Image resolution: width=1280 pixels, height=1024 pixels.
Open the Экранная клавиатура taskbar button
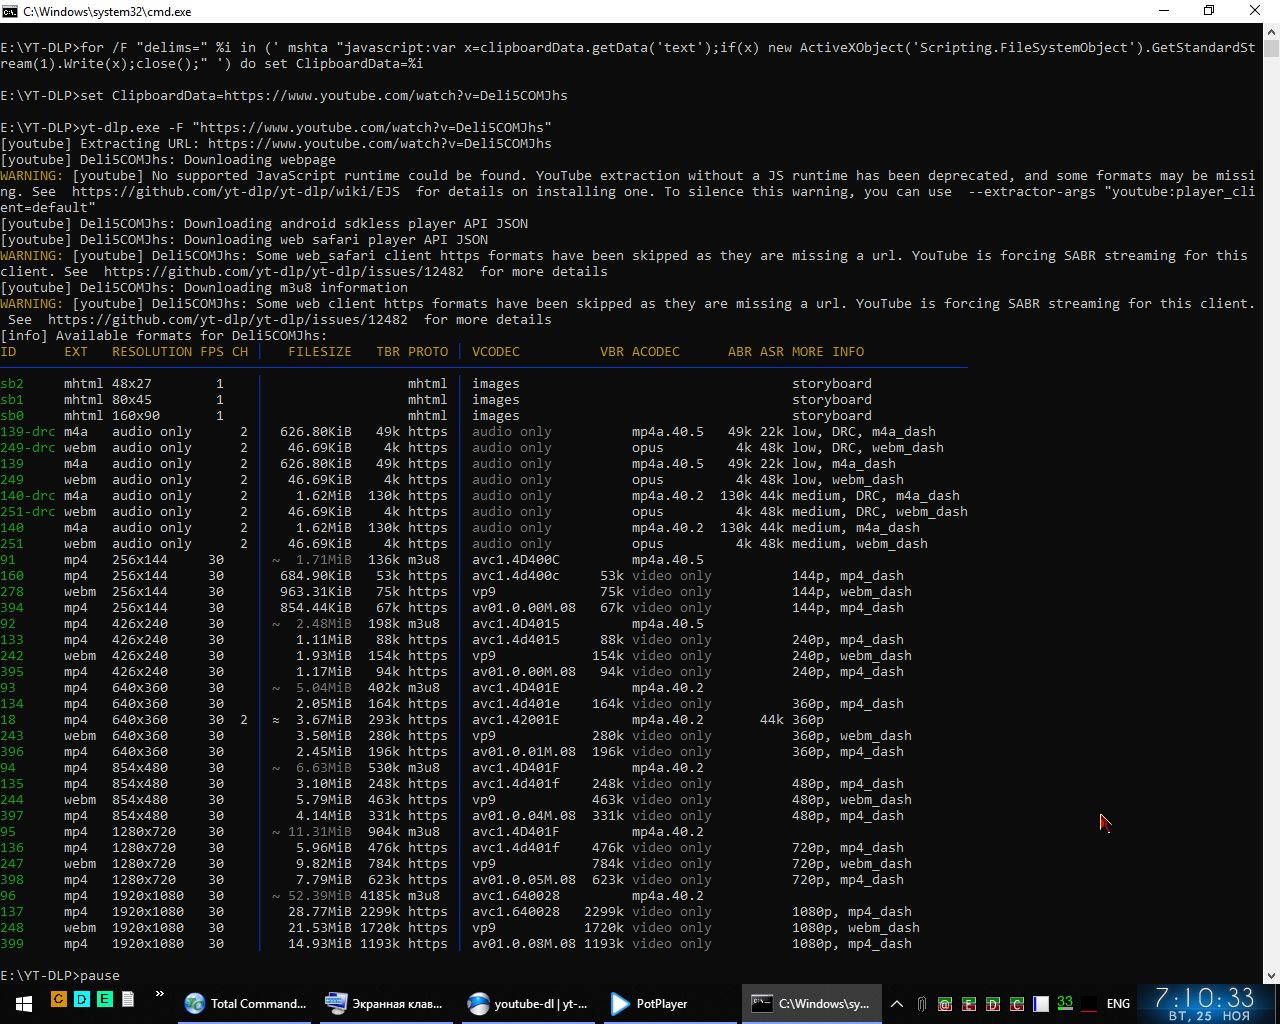385,1003
